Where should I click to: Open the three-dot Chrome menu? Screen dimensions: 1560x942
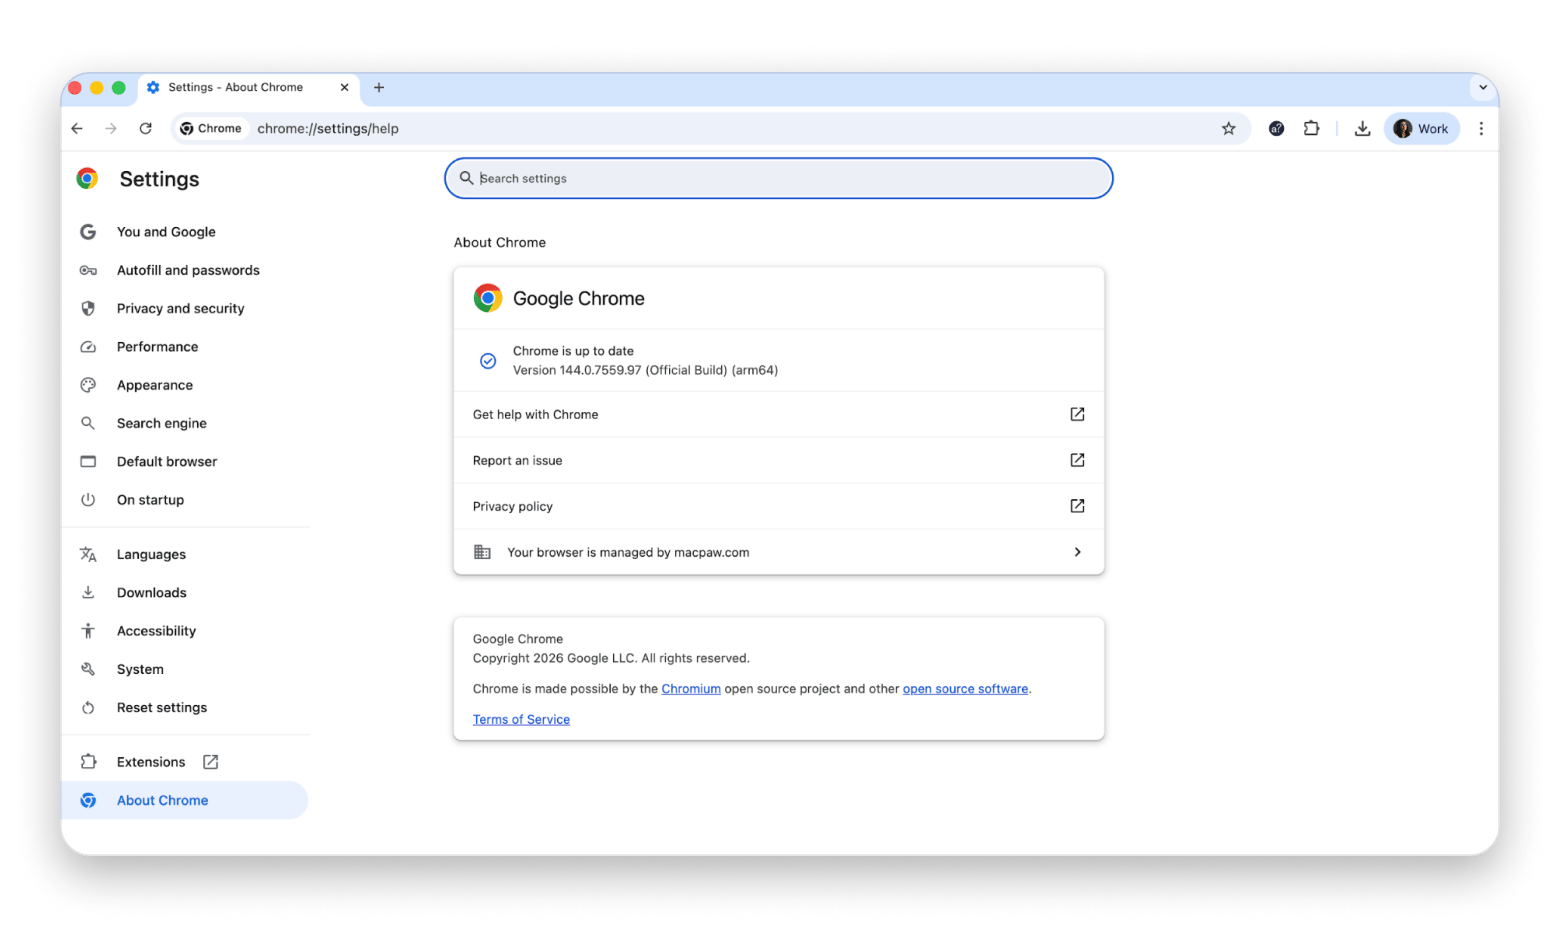[1481, 128]
